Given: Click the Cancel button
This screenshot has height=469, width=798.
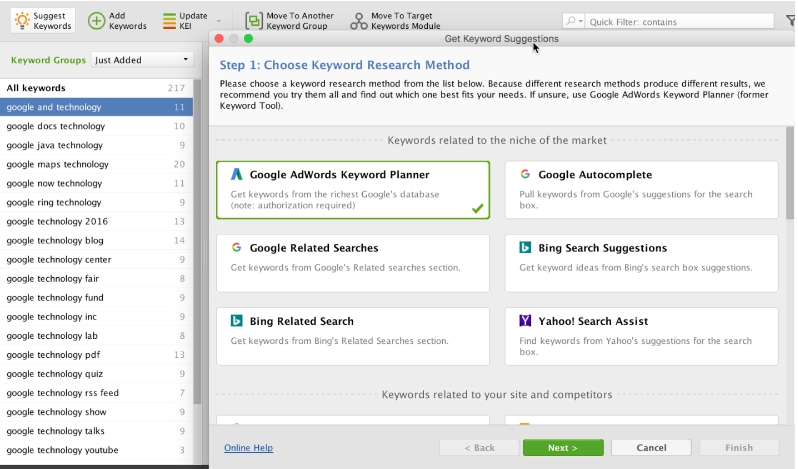Looking at the screenshot, I should [x=651, y=448].
